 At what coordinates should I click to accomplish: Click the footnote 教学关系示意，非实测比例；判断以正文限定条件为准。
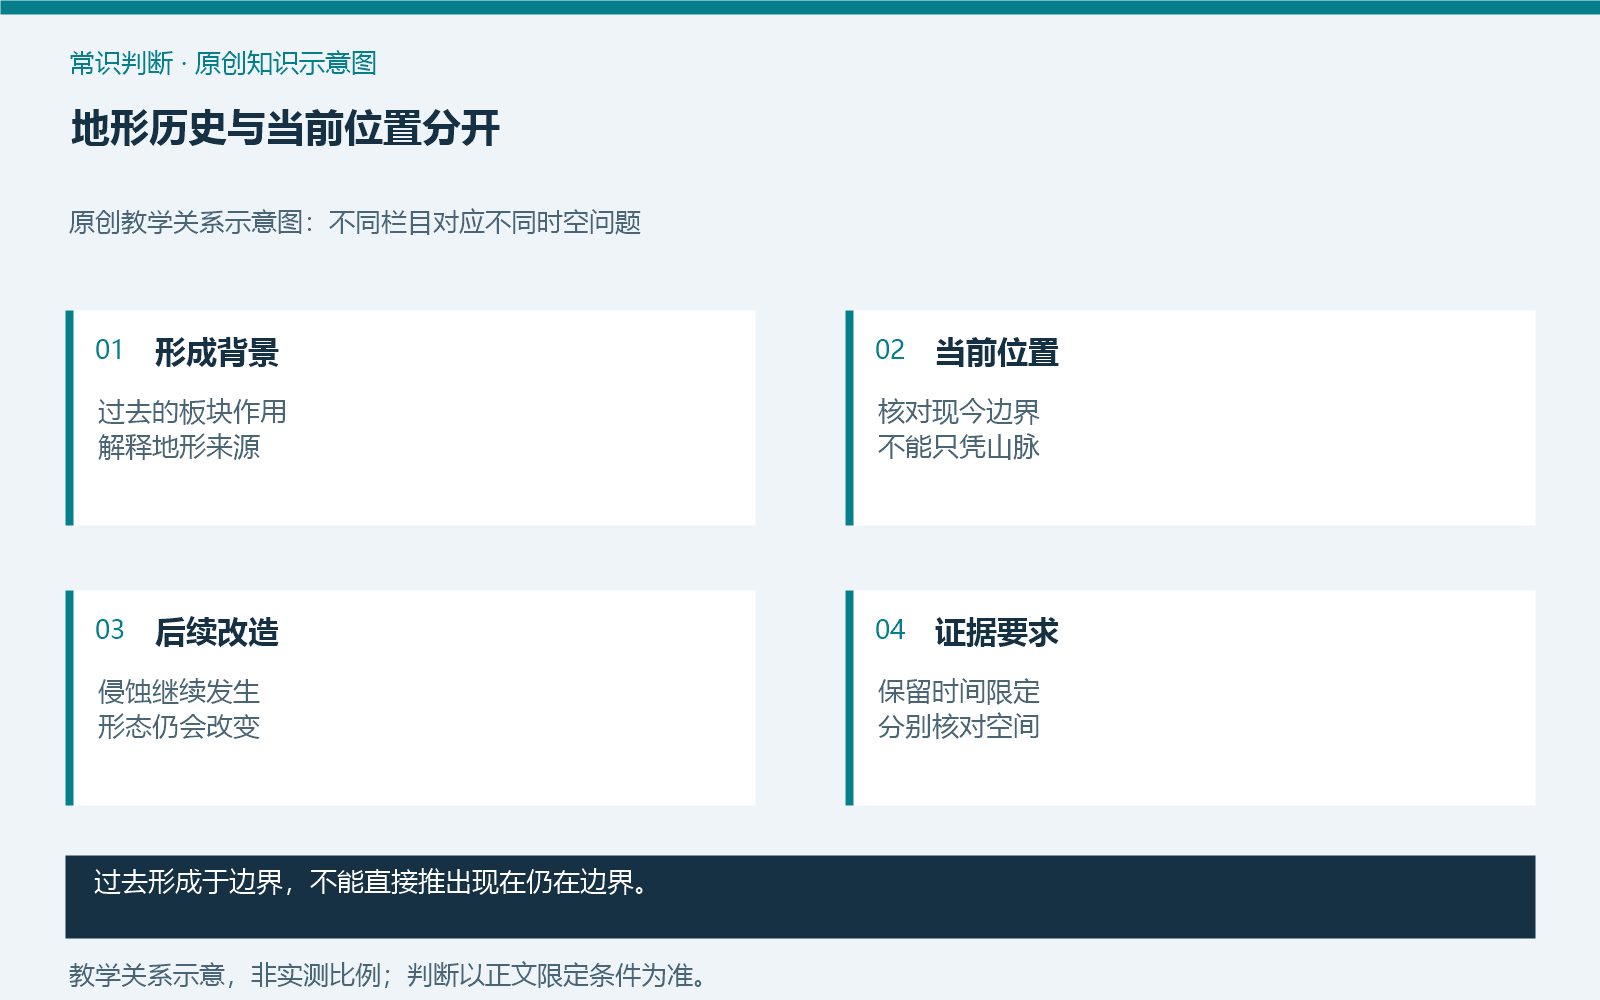pyautogui.click(x=390, y=975)
